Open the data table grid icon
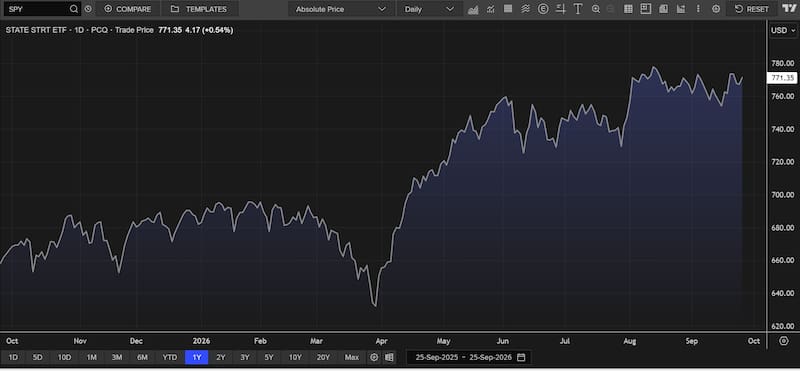This screenshot has height=371, width=800. pyautogui.click(x=629, y=9)
